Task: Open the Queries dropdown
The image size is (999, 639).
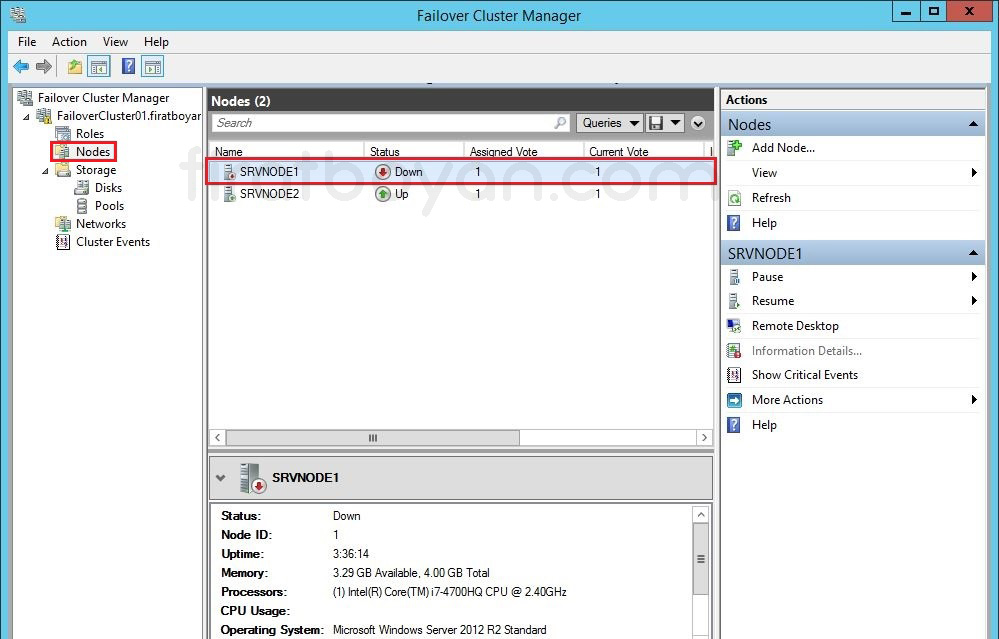Action: pos(610,123)
